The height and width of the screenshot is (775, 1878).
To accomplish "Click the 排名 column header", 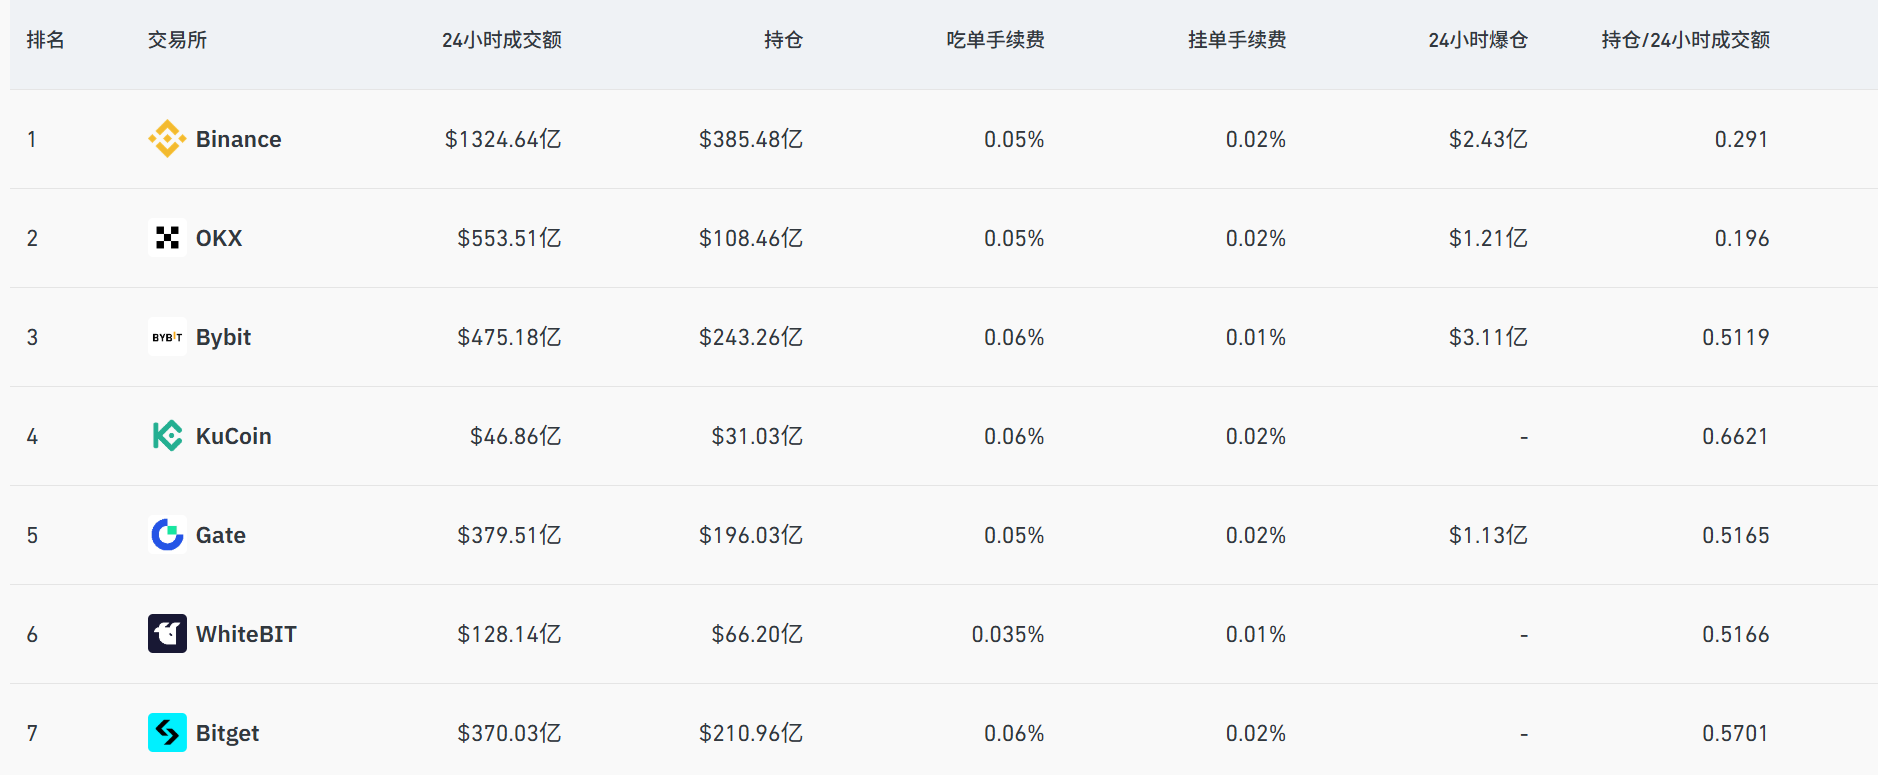I will point(45,40).
